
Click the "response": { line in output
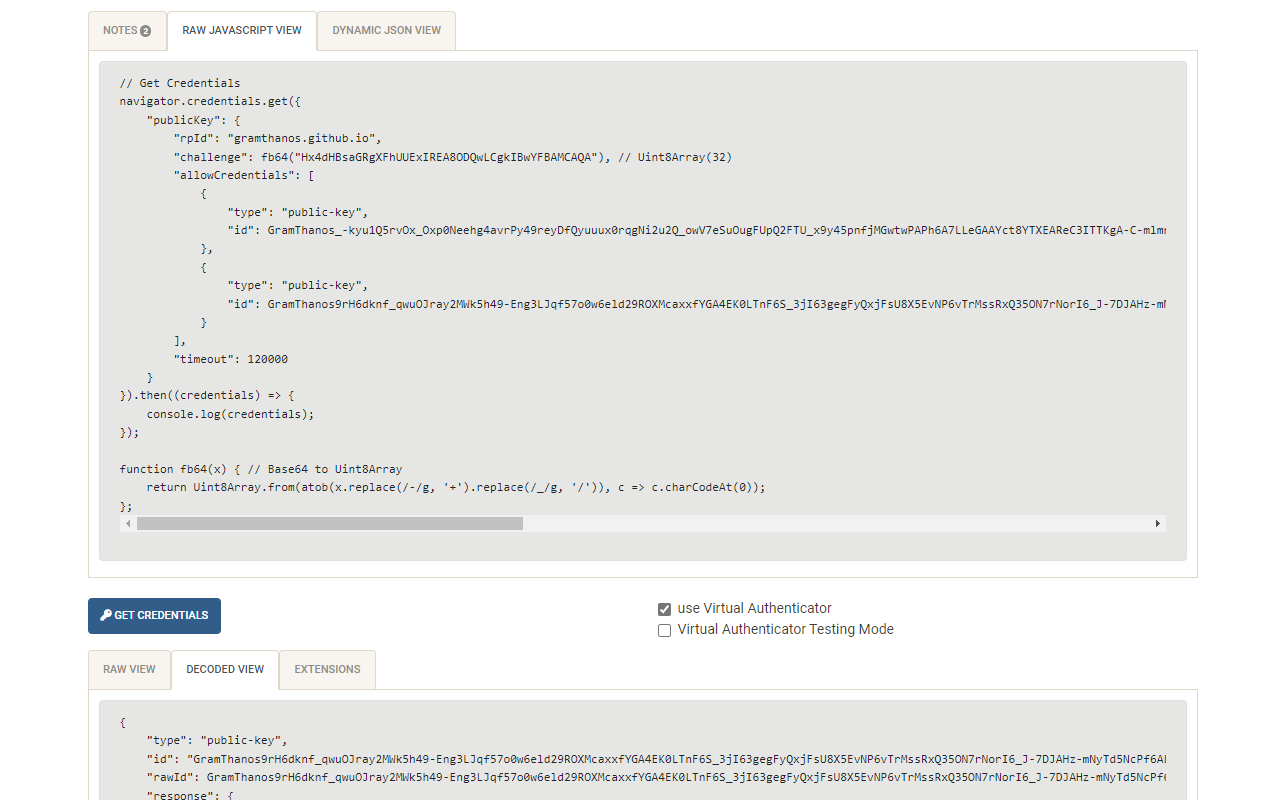click(190, 795)
